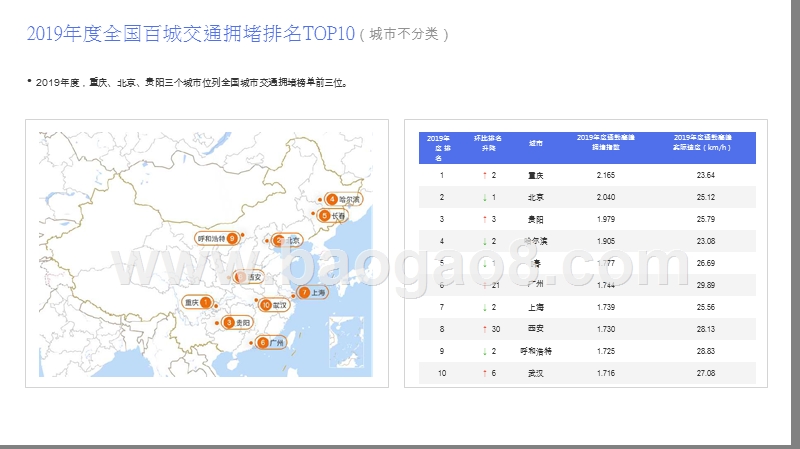Click the 上海 marker numbered 7 on the map
800x449 pixels.
312,292
